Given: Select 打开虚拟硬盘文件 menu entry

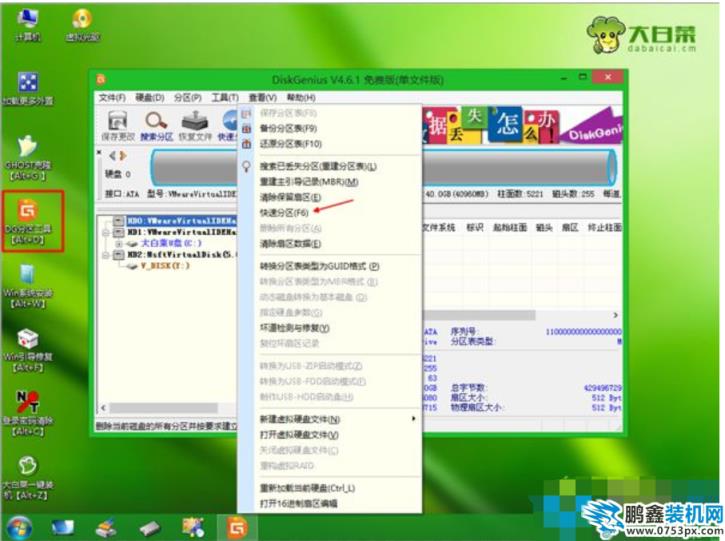Looking at the screenshot, I should click(x=299, y=435).
